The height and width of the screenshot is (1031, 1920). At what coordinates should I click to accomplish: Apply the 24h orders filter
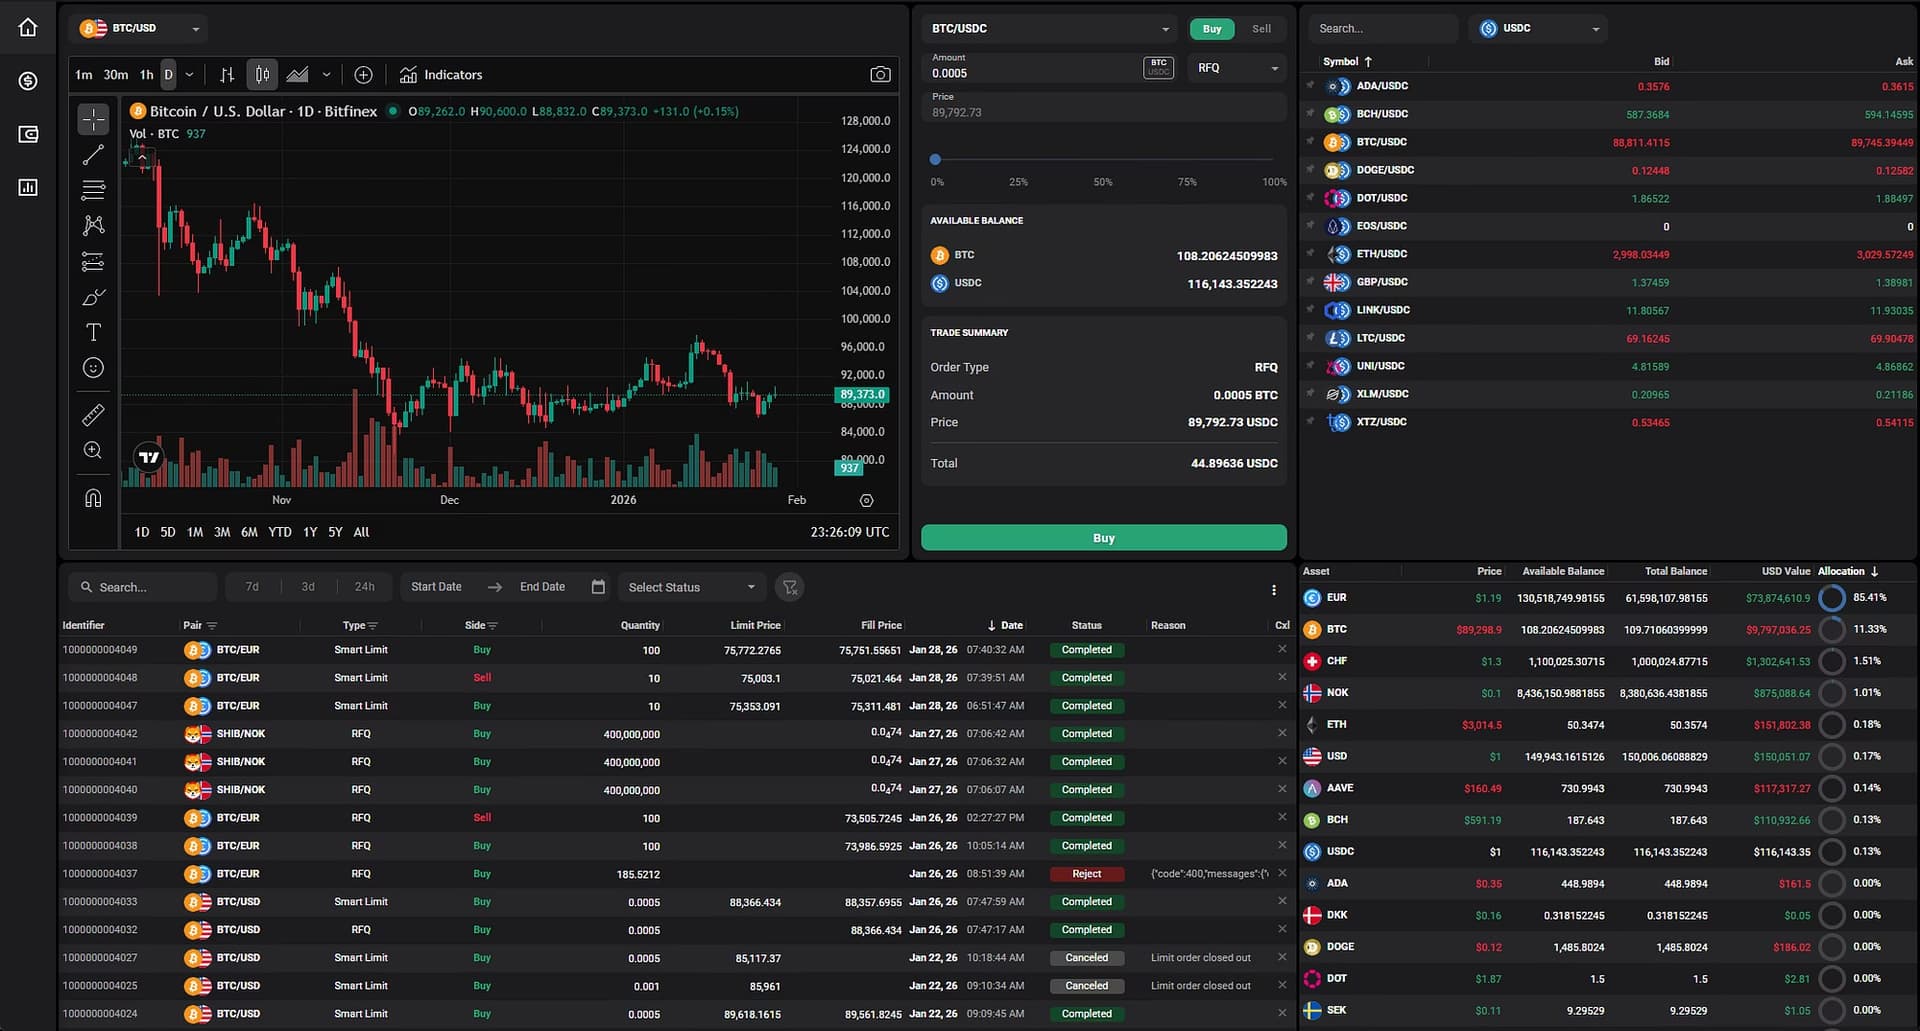click(364, 586)
